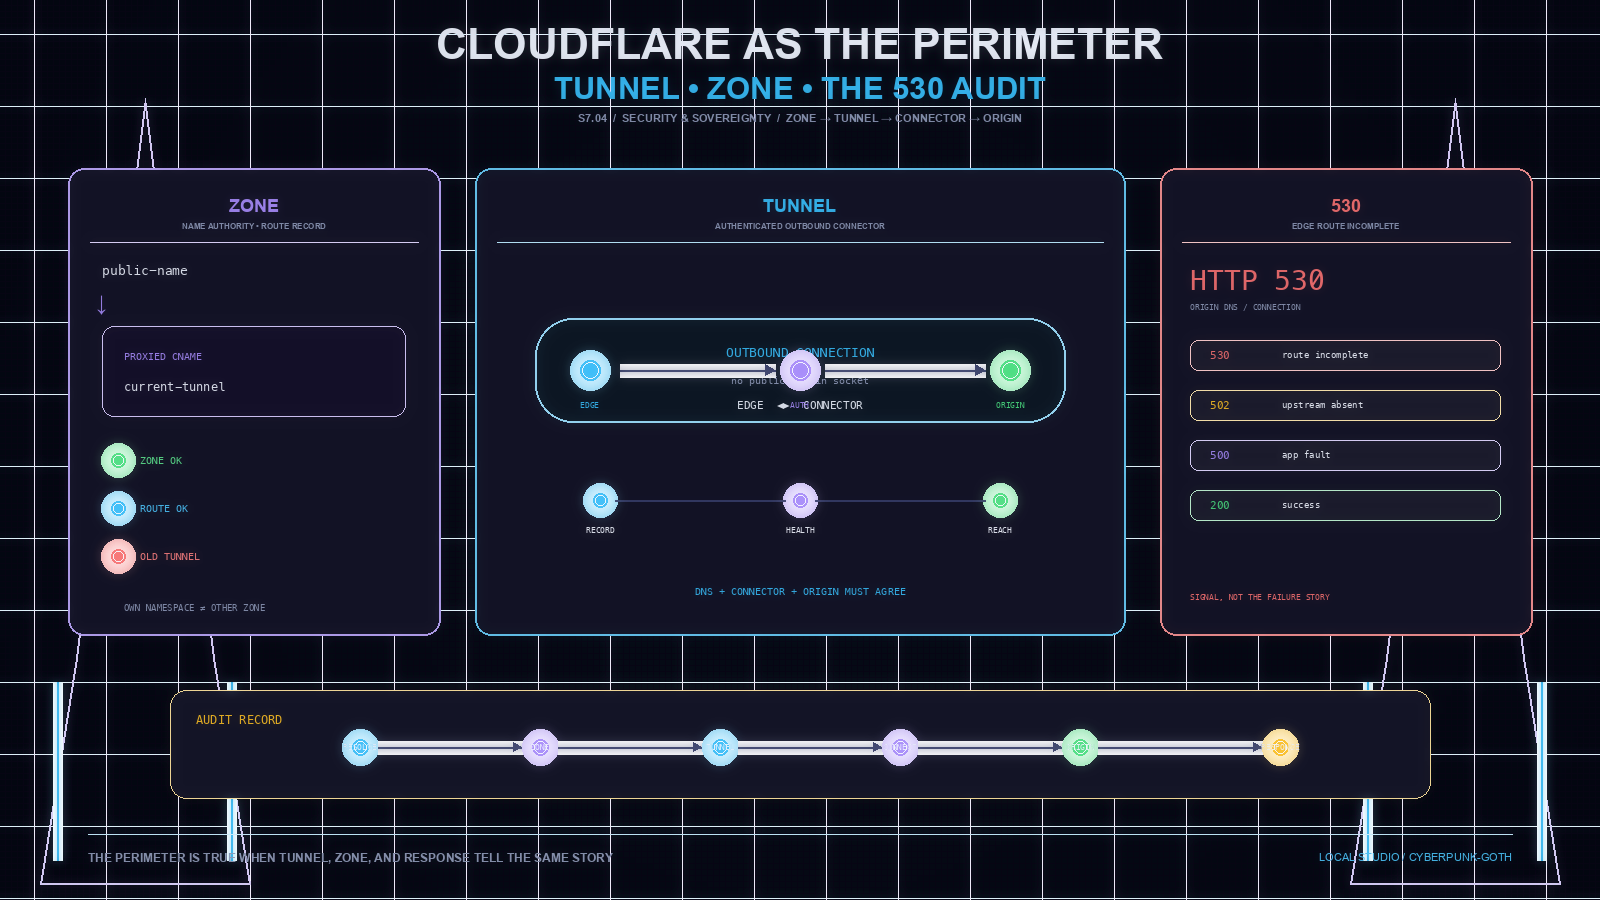This screenshot has width=1600, height=900.
Task: Click the REACH check node
Action: coord(1000,501)
